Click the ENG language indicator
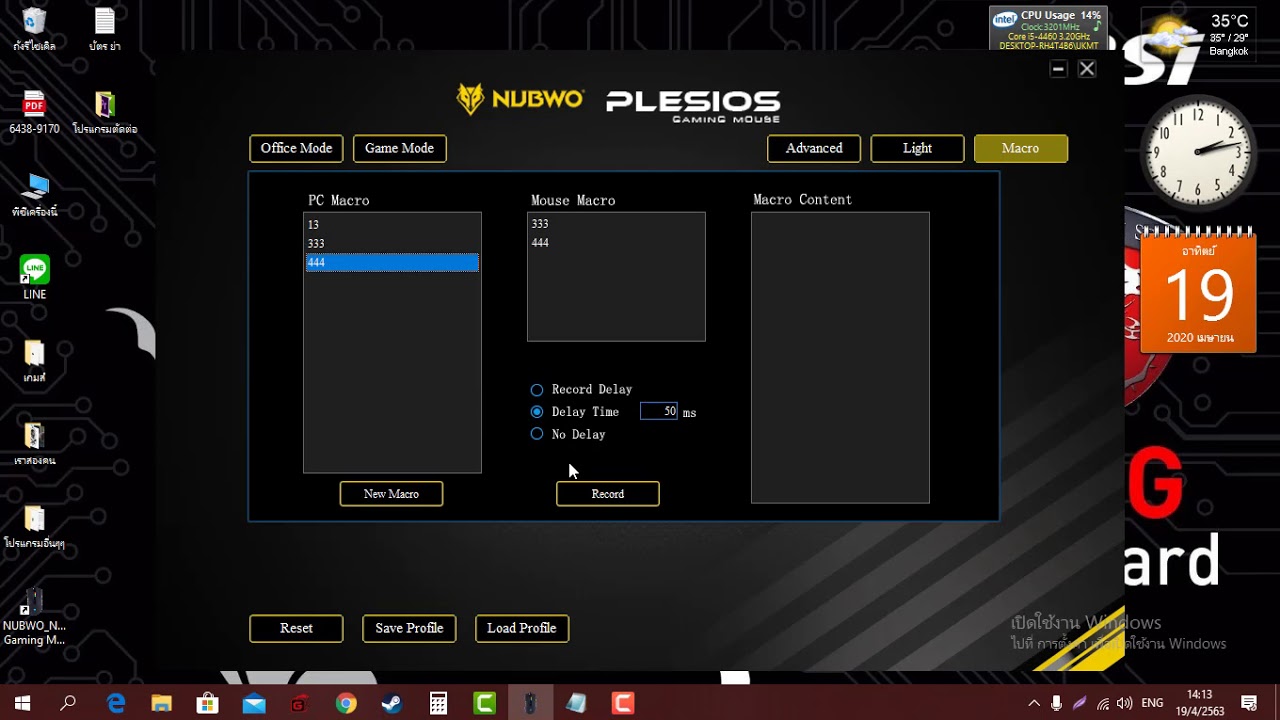This screenshot has height=720, width=1280. tap(1152, 703)
